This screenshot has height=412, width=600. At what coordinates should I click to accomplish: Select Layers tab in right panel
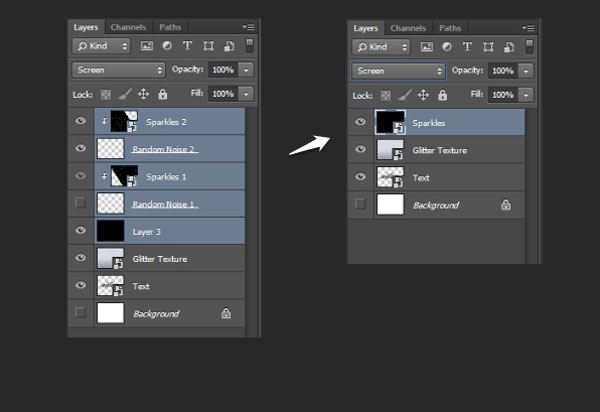point(365,28)
